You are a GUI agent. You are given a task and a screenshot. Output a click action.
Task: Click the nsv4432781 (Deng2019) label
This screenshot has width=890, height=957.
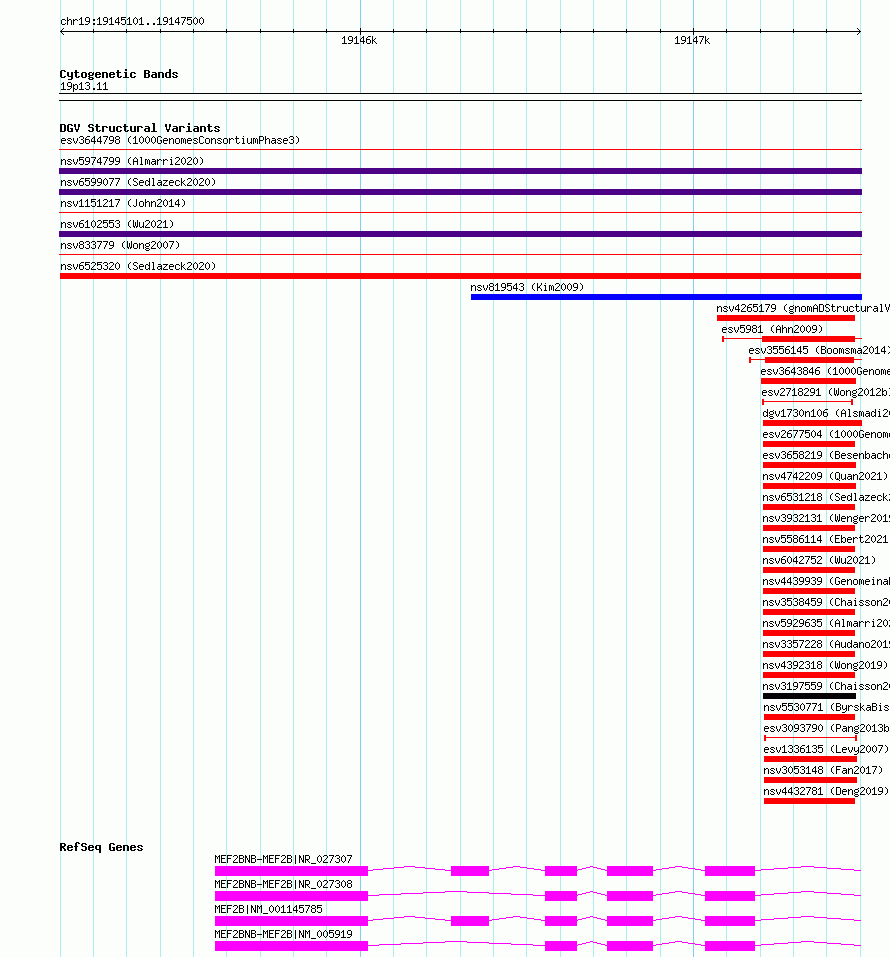pos(826,791)
